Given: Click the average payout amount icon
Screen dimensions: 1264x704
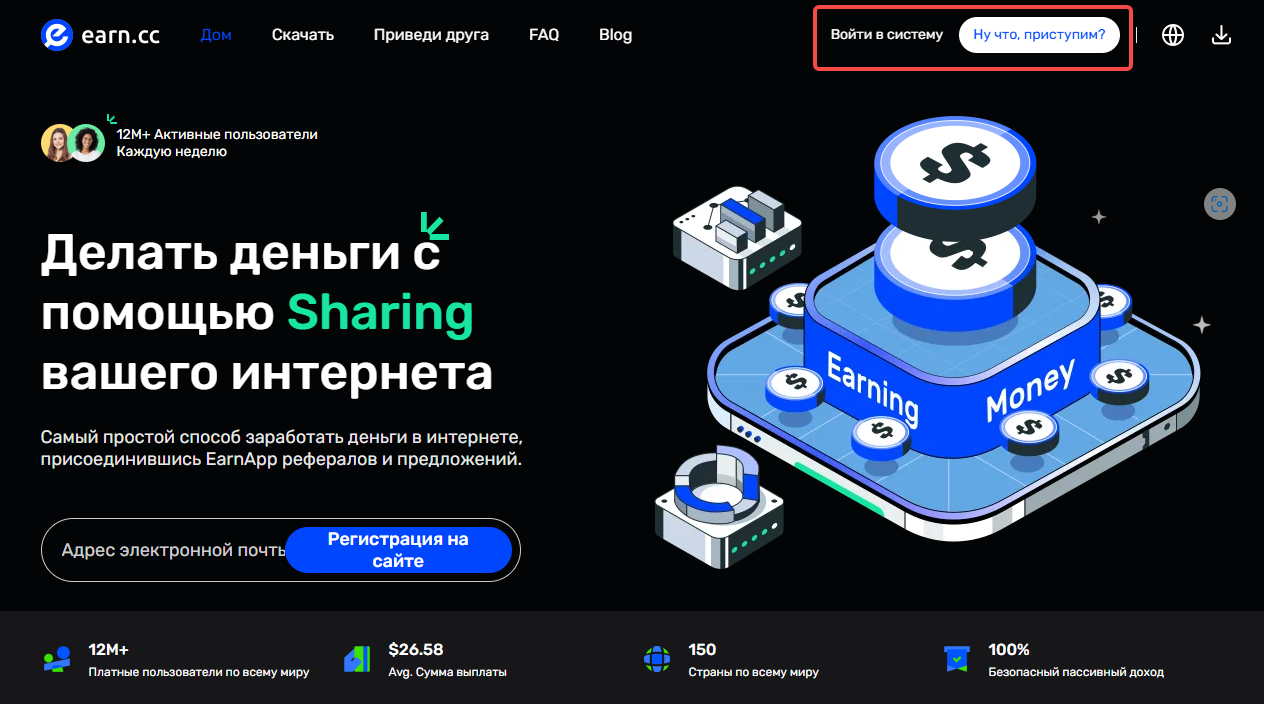Looking at the screenshot, I should coord(357,659).
